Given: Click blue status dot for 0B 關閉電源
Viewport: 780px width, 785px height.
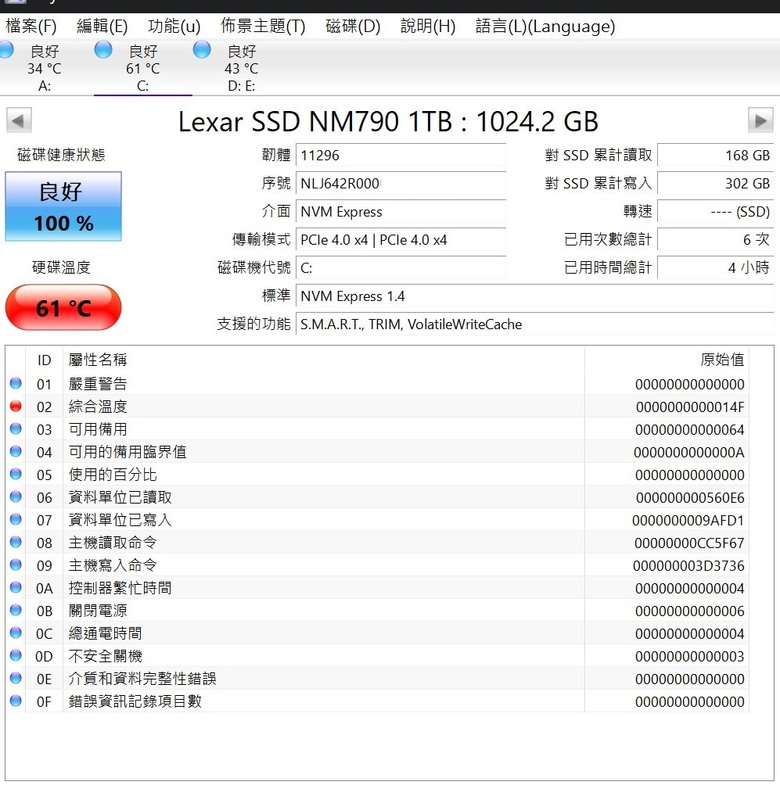Looking at the screenshot, I should pos(16,610).
